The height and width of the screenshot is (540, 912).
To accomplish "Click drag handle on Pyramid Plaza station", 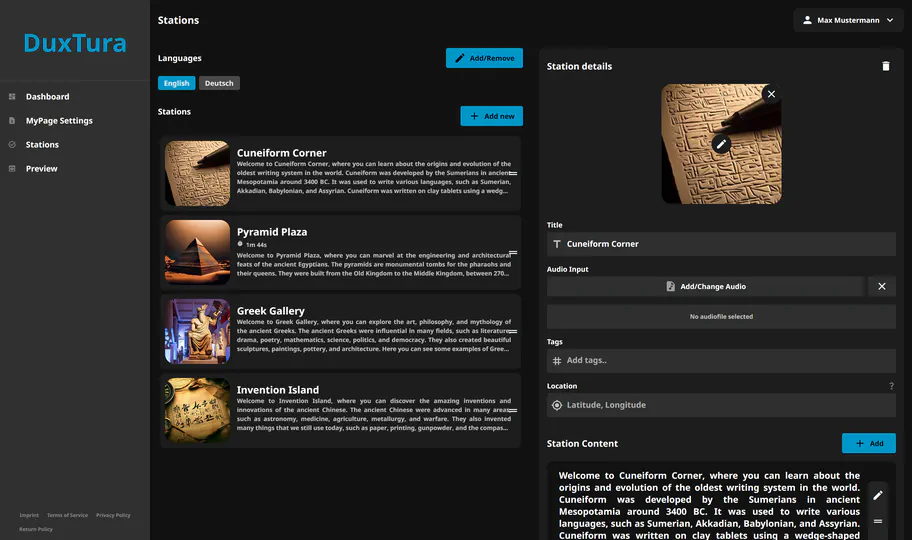I will click(512, 252).
